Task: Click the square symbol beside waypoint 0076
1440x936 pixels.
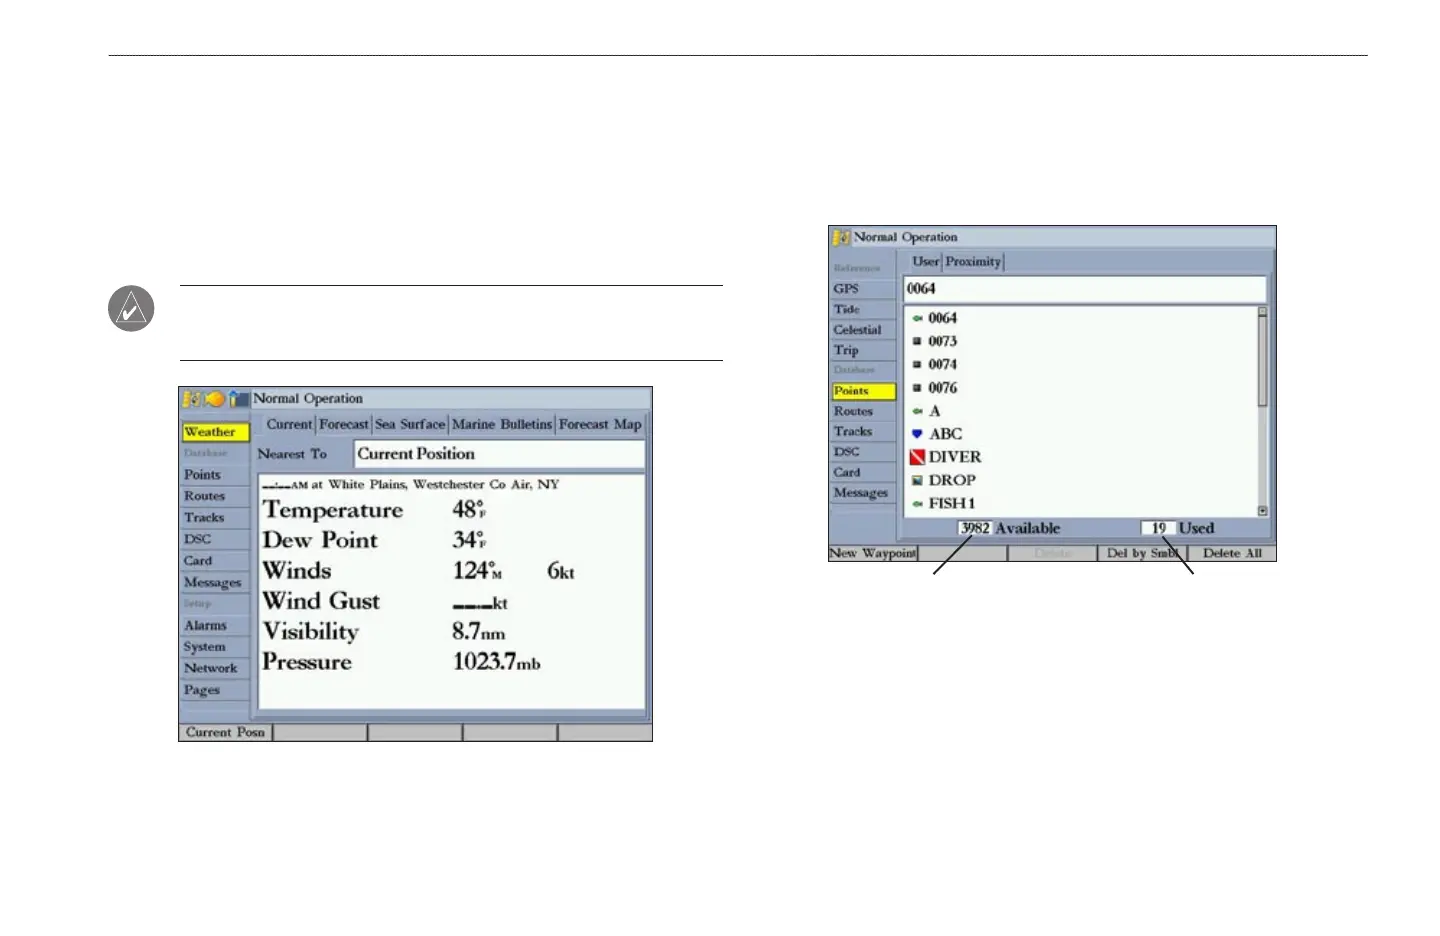Action: 917,388
